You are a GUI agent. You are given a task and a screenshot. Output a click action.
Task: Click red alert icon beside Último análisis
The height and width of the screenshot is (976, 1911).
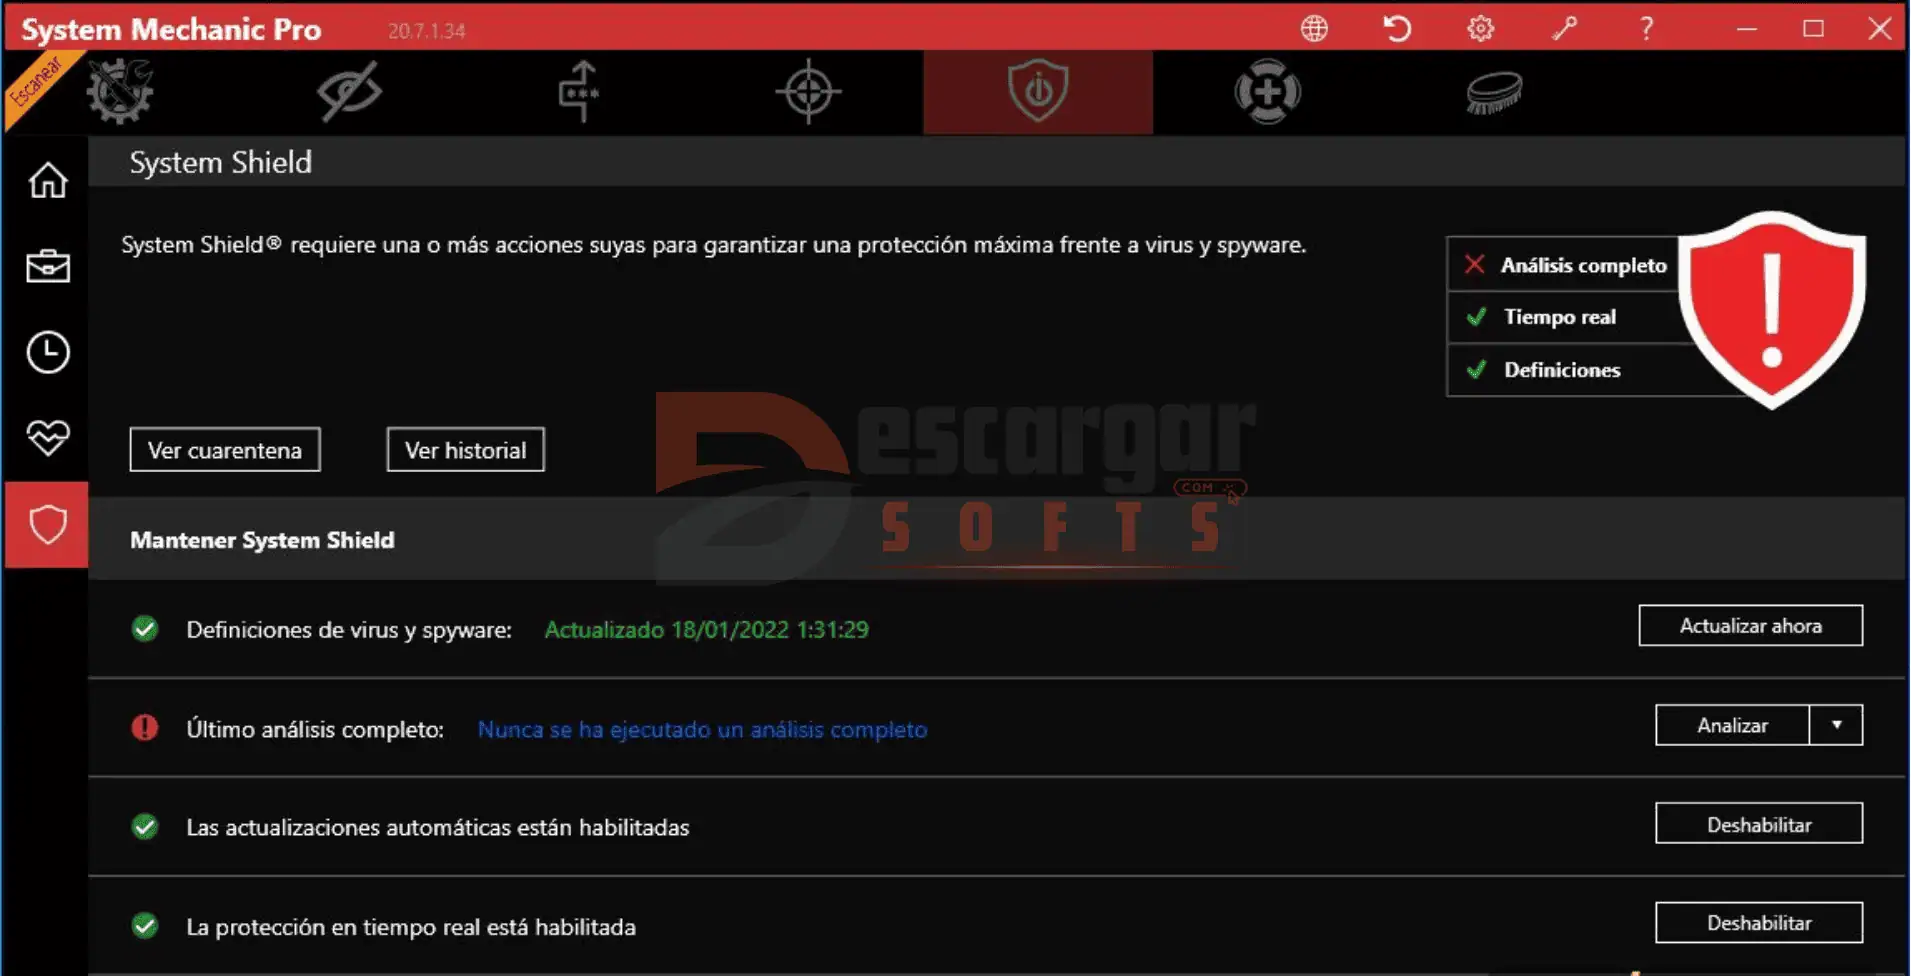click(145, 728)
